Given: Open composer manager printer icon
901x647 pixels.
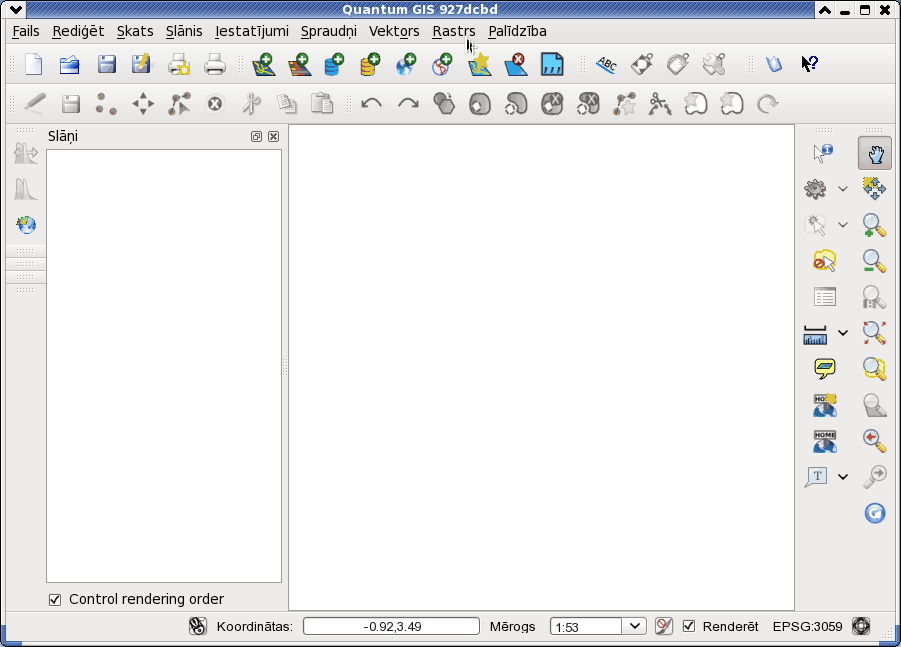Looking at the screenshot, I should 215,64.
